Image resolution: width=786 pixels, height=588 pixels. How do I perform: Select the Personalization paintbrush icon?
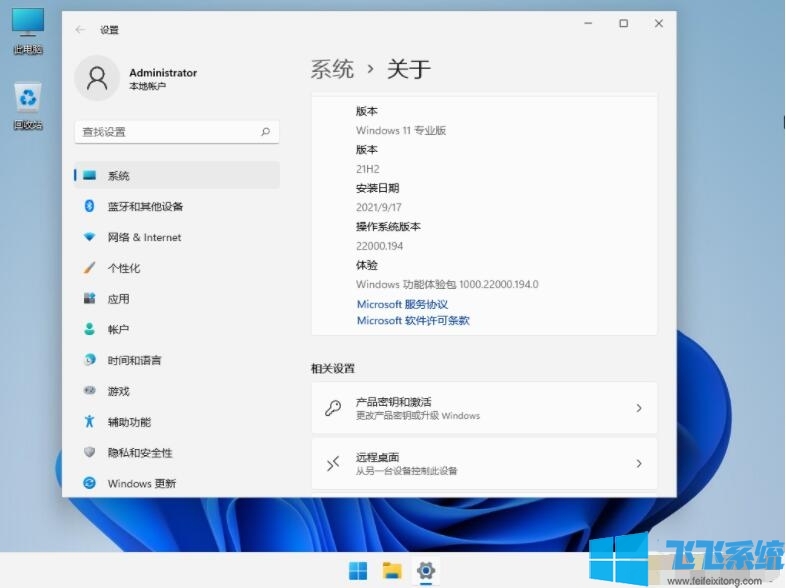click(89, 268)
